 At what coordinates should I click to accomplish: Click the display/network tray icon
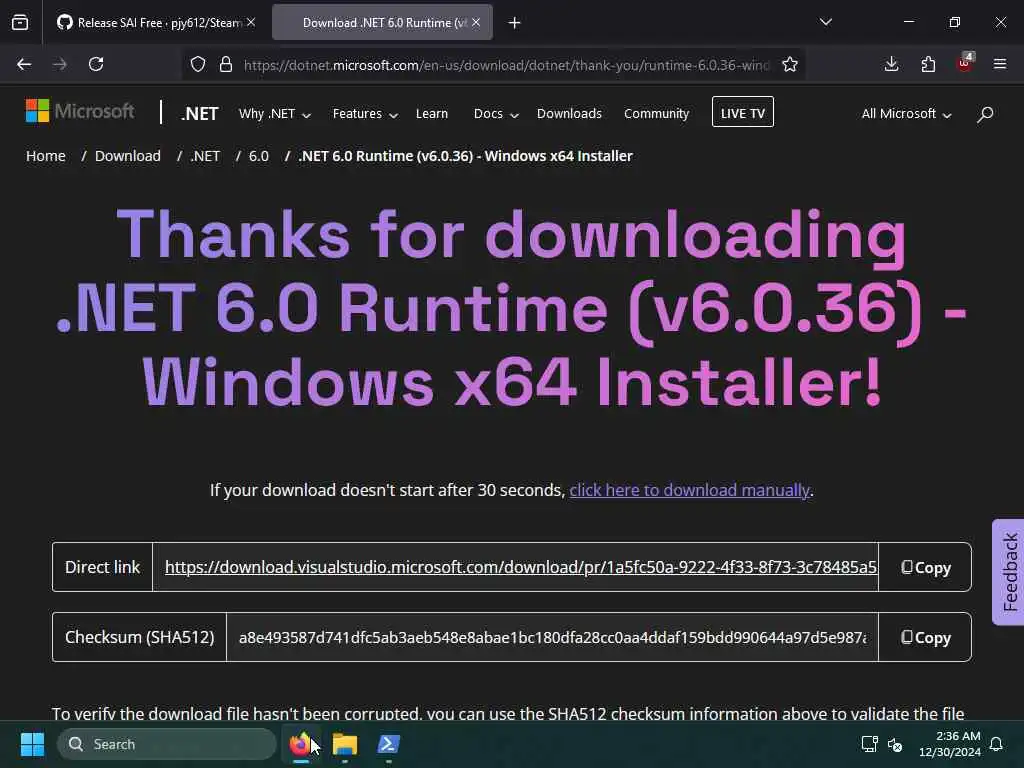tap(869, 744)
